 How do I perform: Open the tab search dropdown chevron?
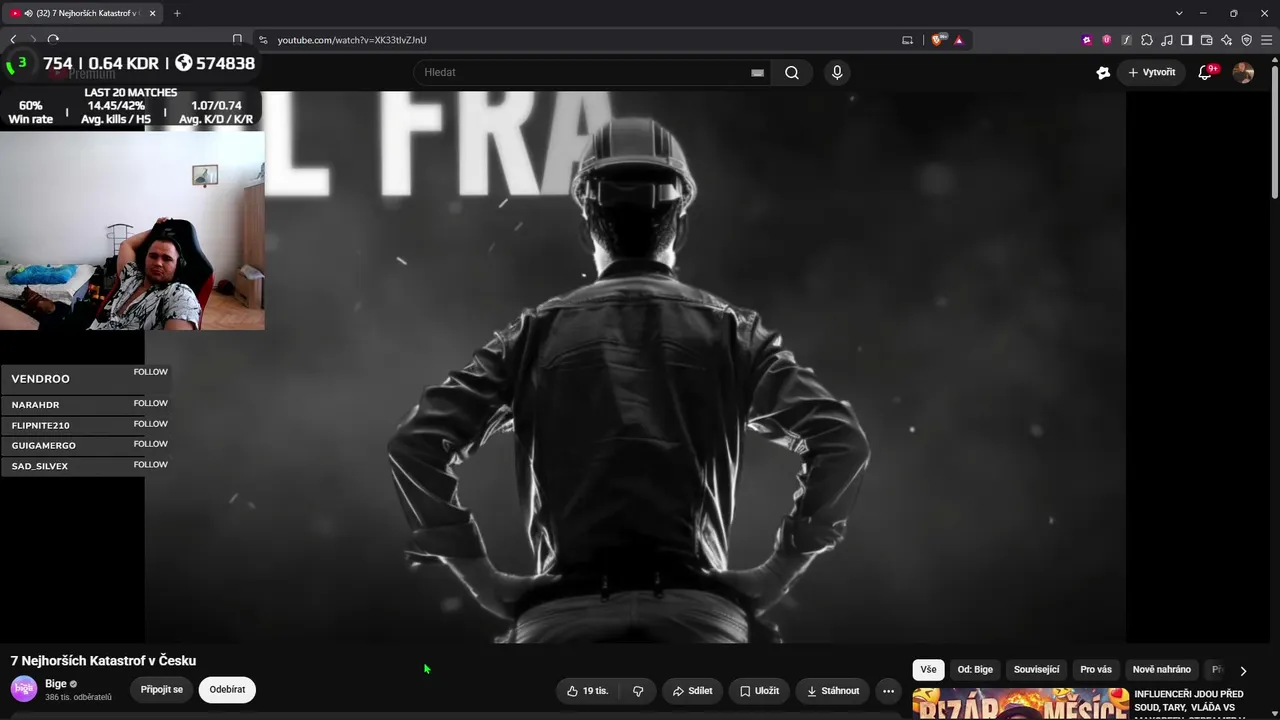tap(1179, 13)
